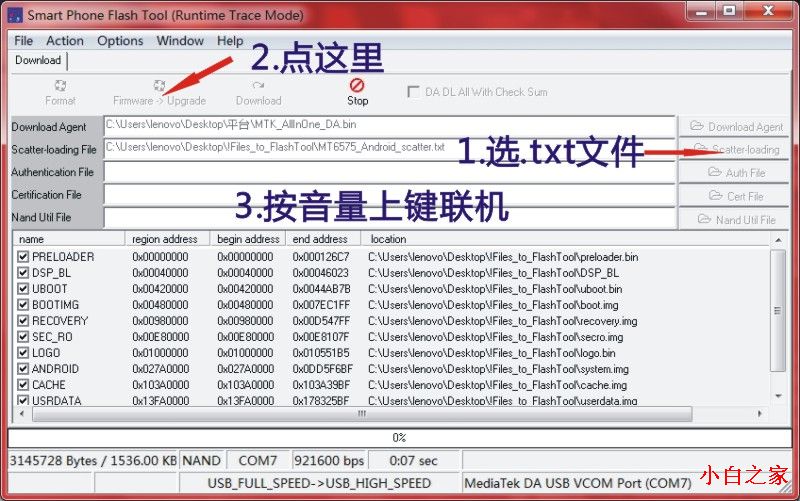Click the DSP_BL file location path

(493, 273)
